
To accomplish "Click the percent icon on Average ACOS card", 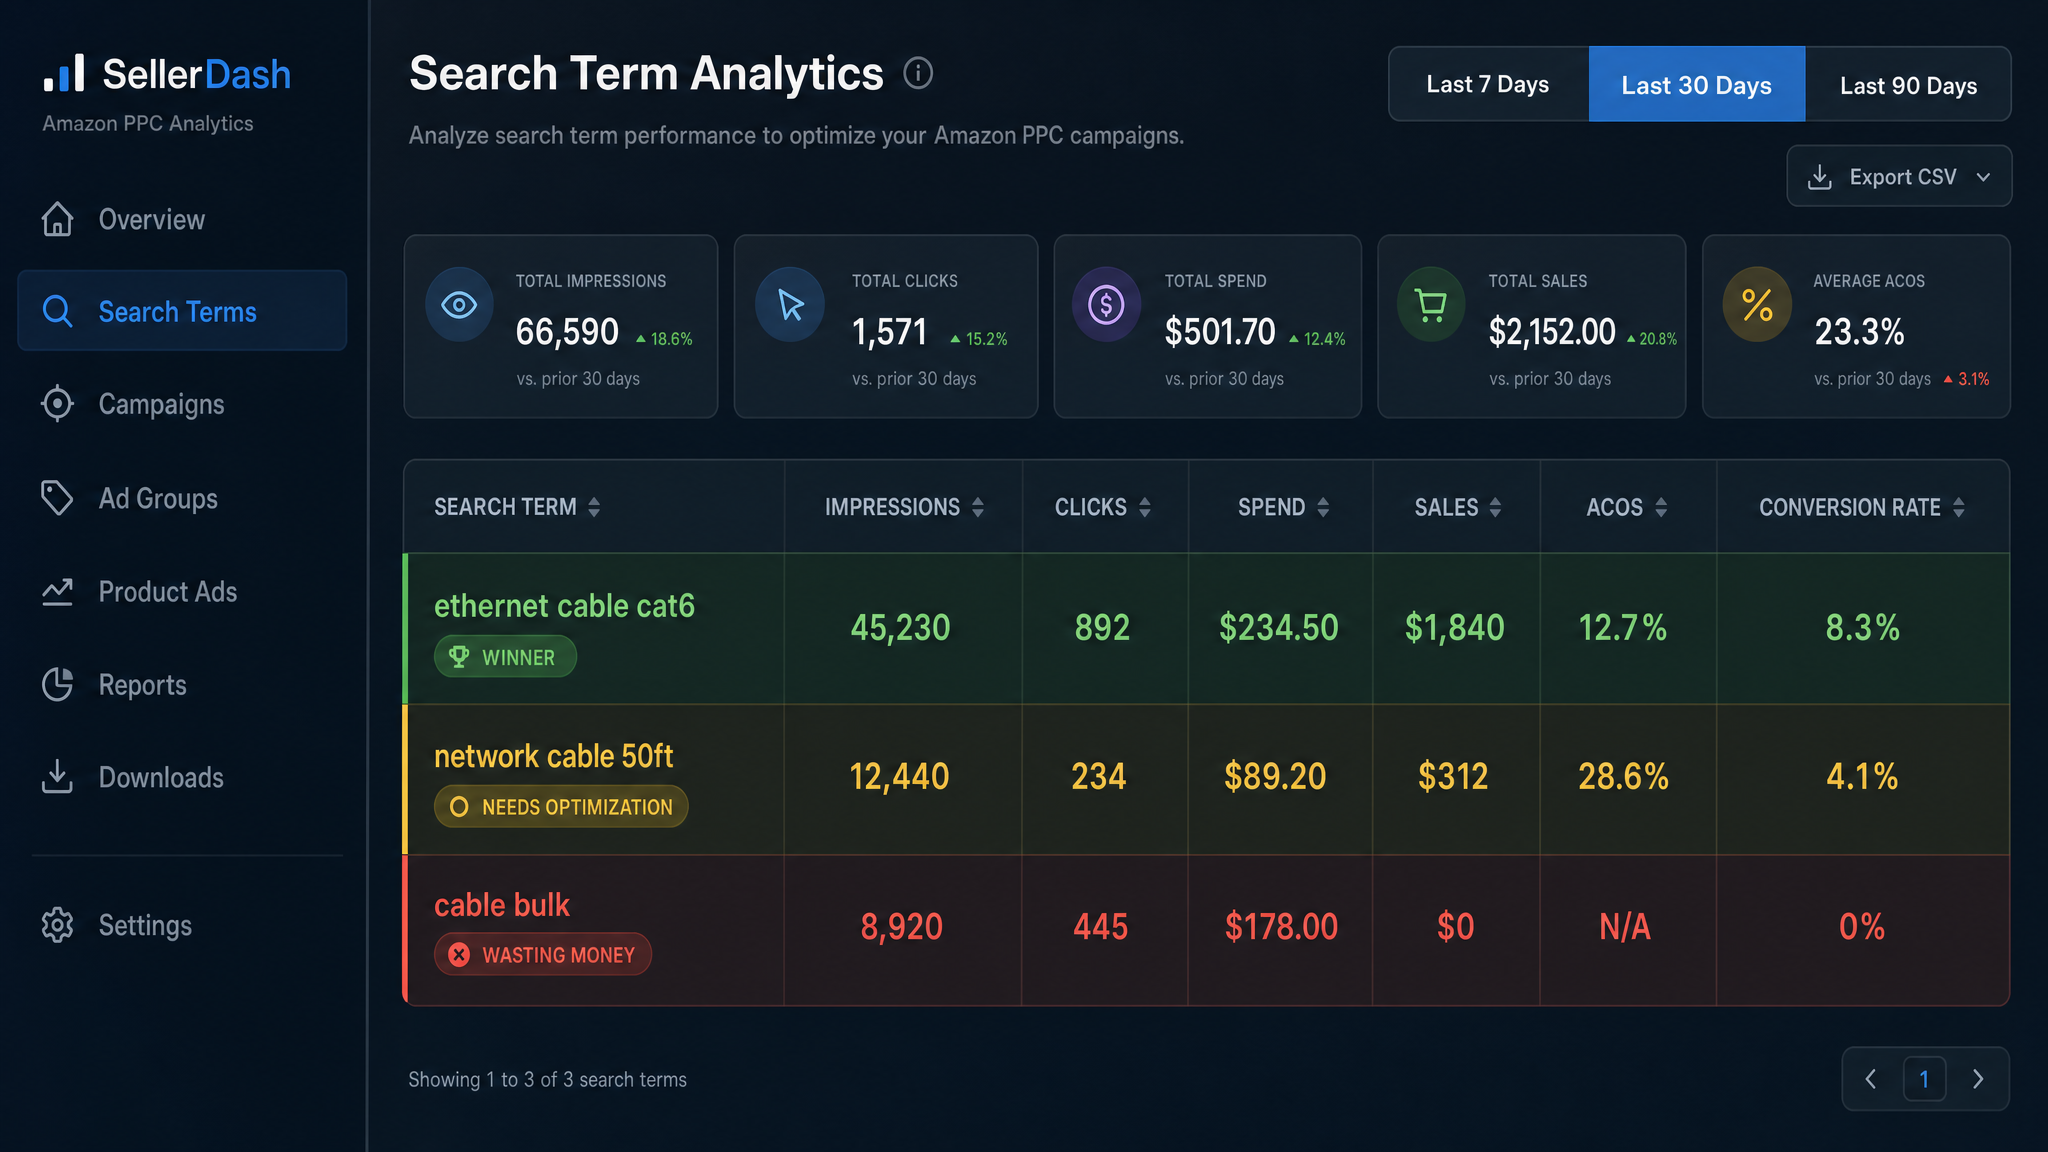I will coord(1757,305).
